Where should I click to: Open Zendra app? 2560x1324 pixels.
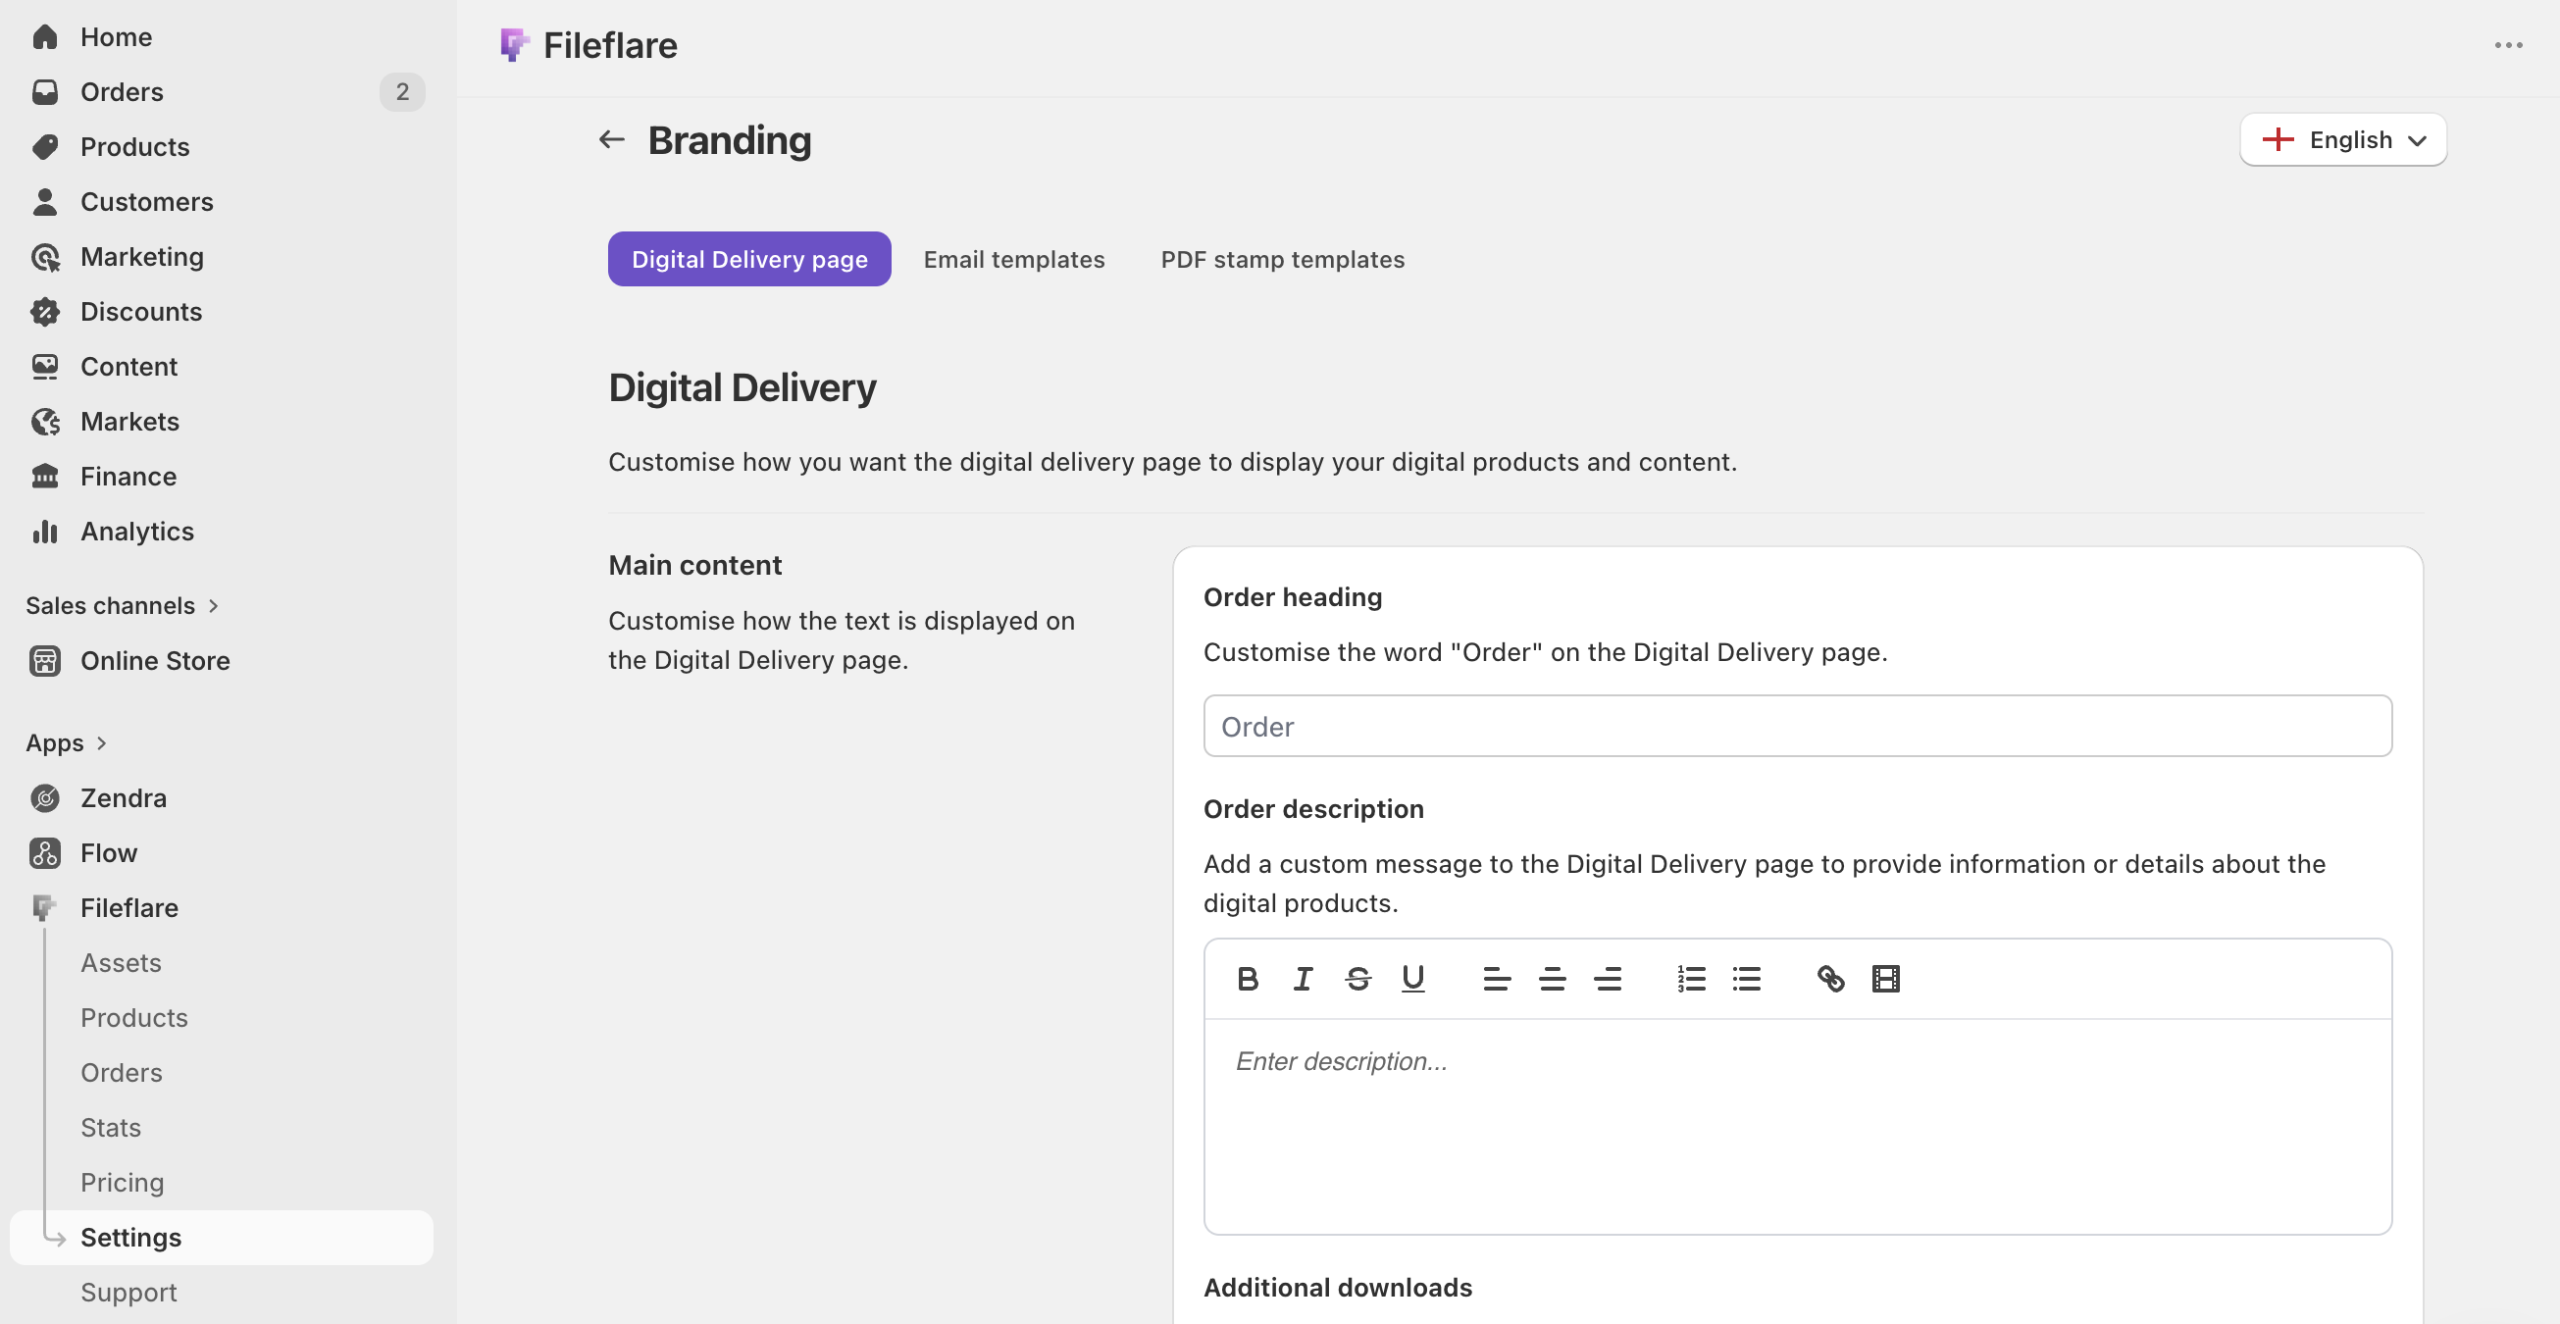[x=123, y=798]
